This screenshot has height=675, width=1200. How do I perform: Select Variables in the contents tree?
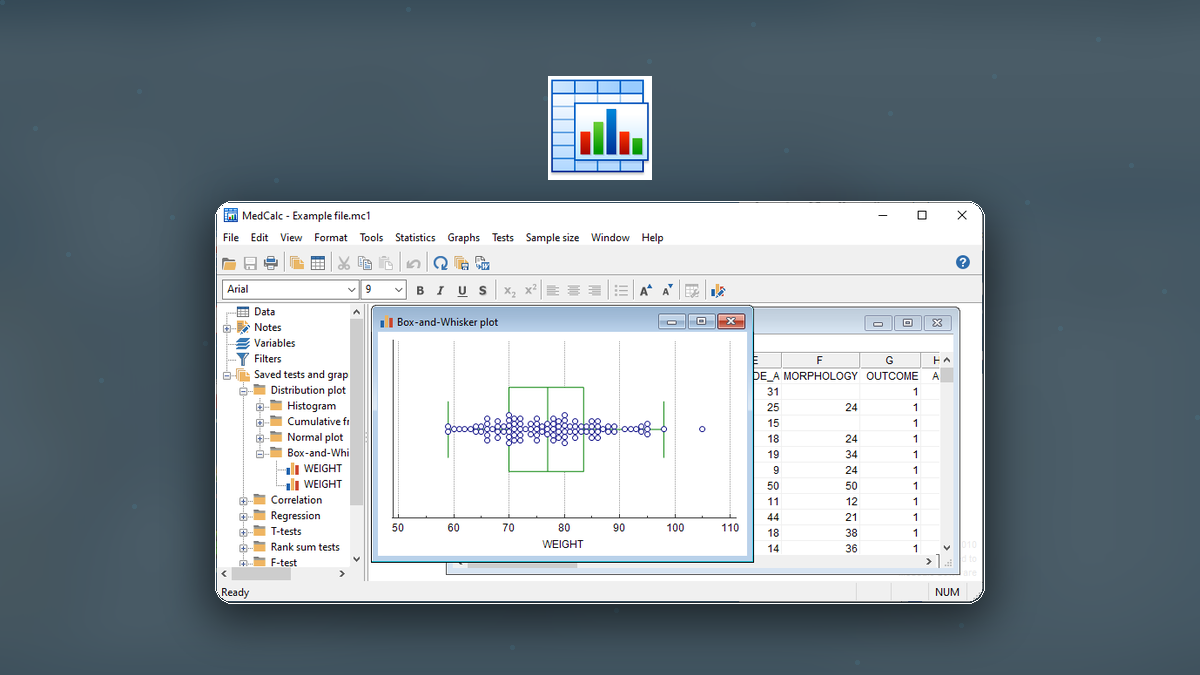click(274, 343)
